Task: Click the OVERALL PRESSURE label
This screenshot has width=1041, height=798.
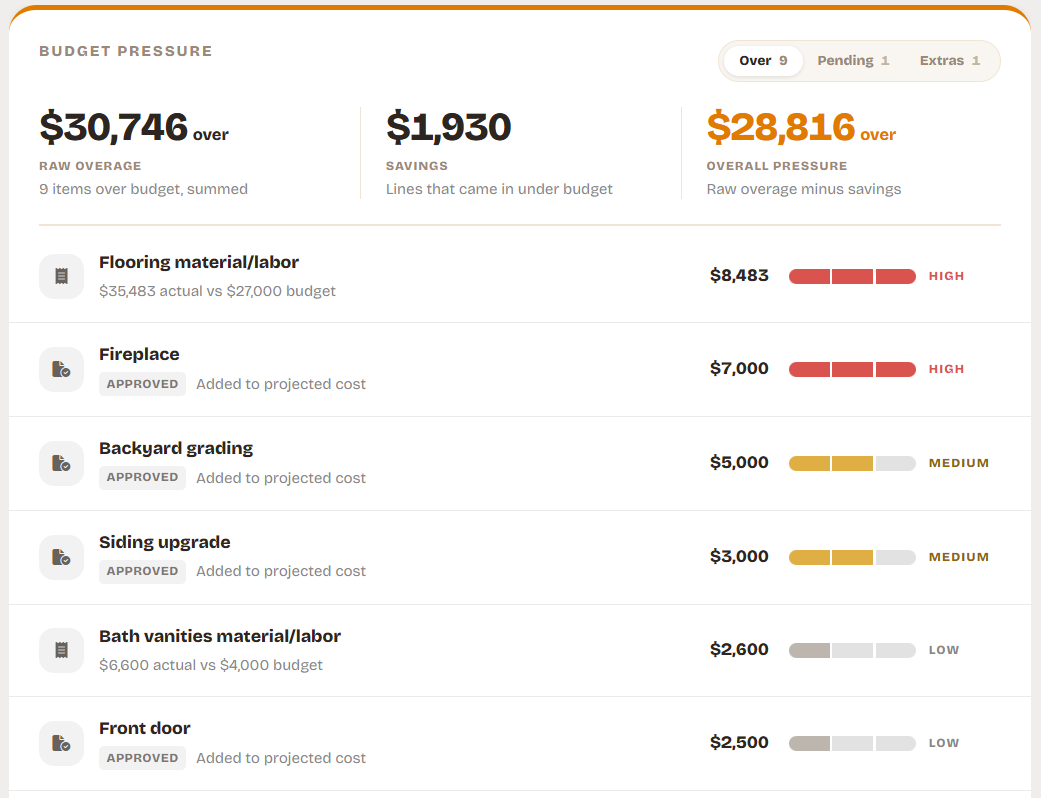Action: (x=777, y=166)
